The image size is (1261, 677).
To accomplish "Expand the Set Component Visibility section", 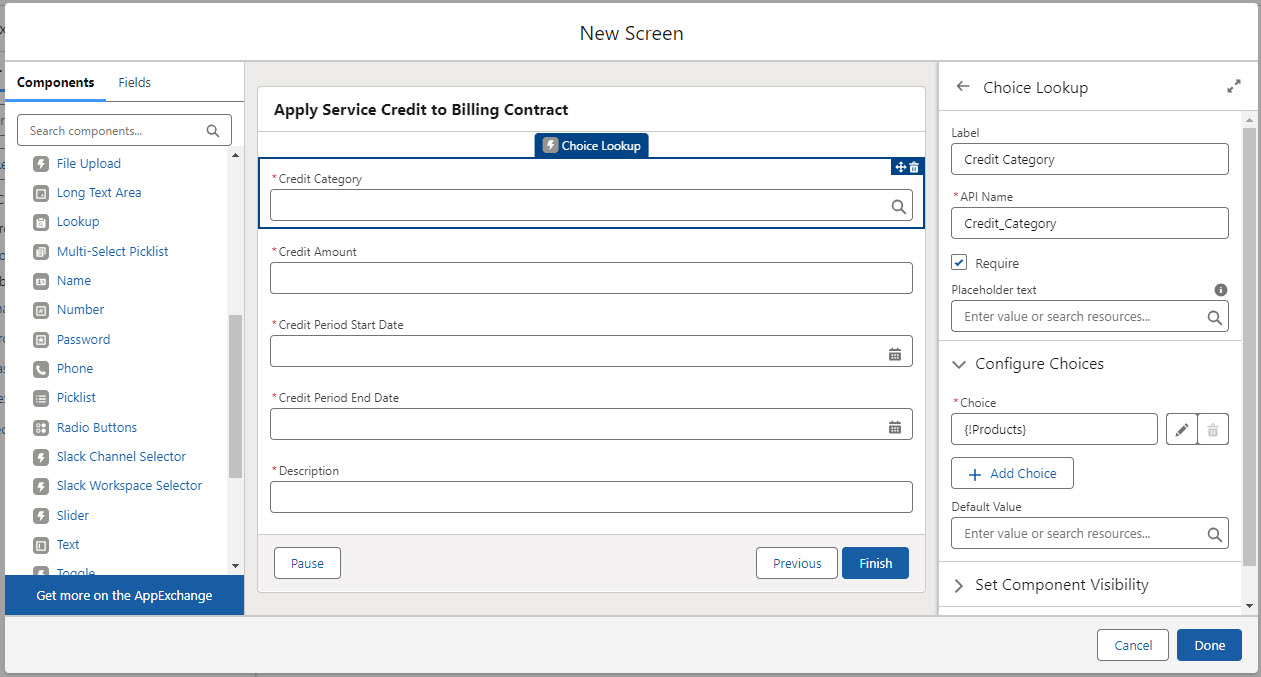I will coord(960,585).
